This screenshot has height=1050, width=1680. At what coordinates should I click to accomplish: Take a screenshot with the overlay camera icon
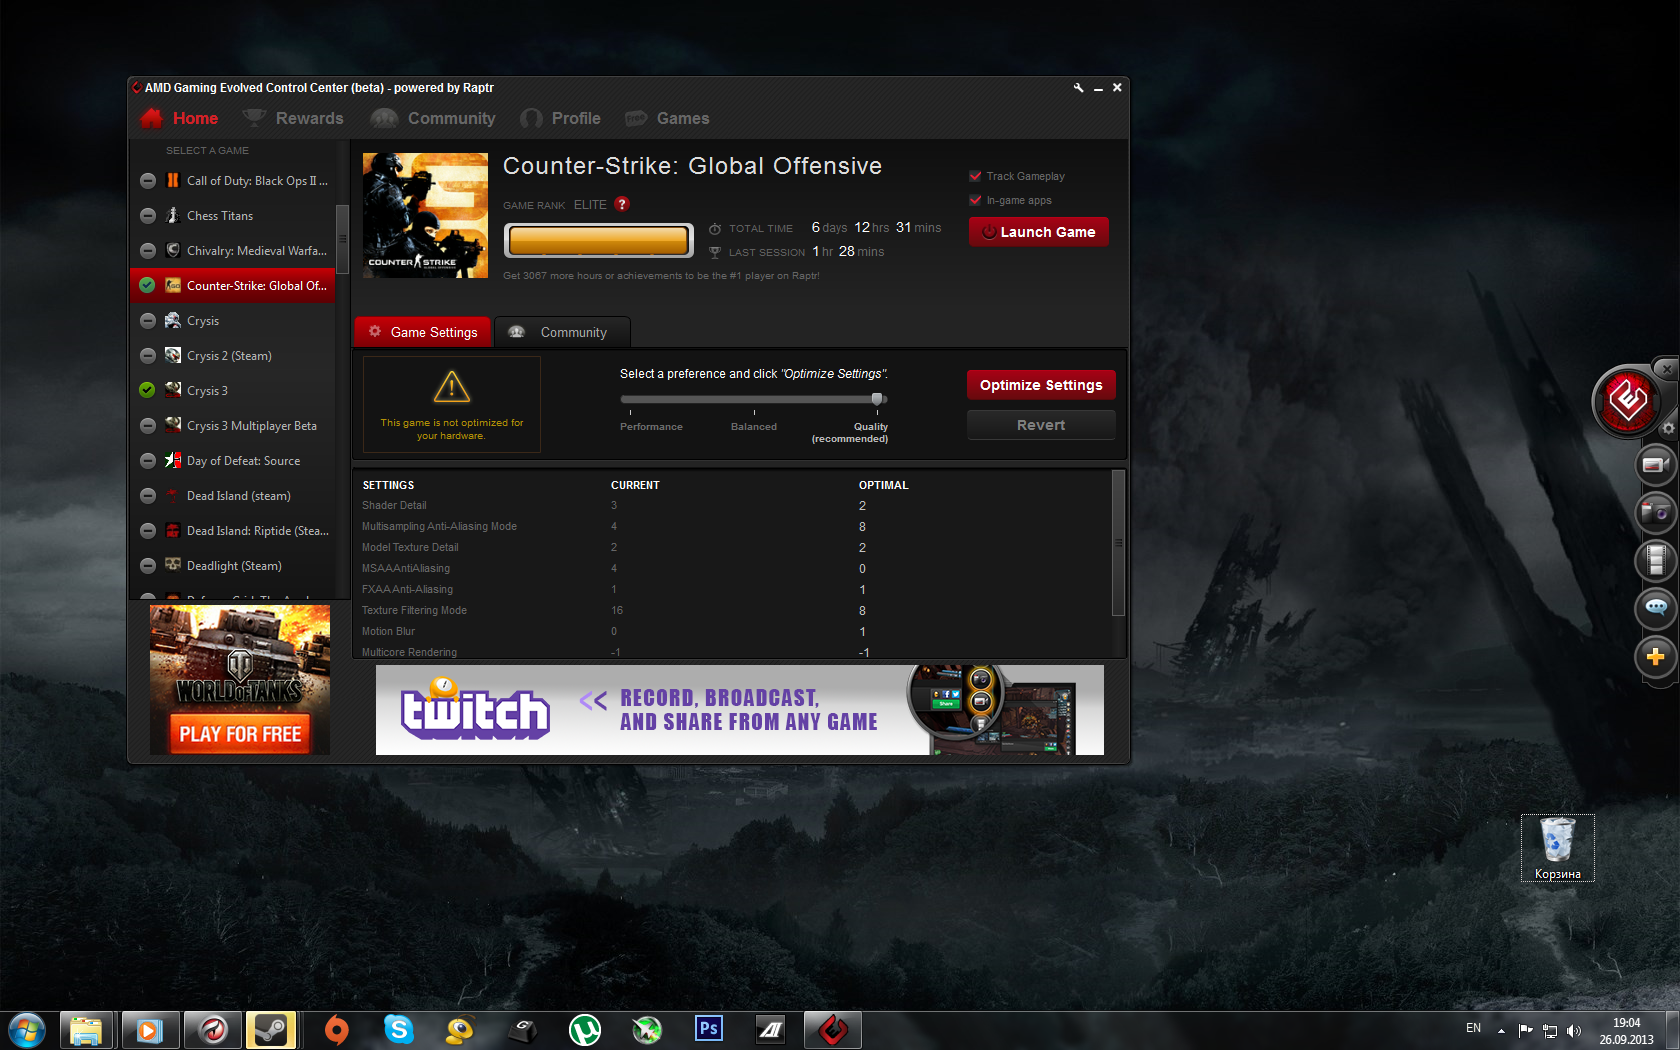pos(1655,513)
